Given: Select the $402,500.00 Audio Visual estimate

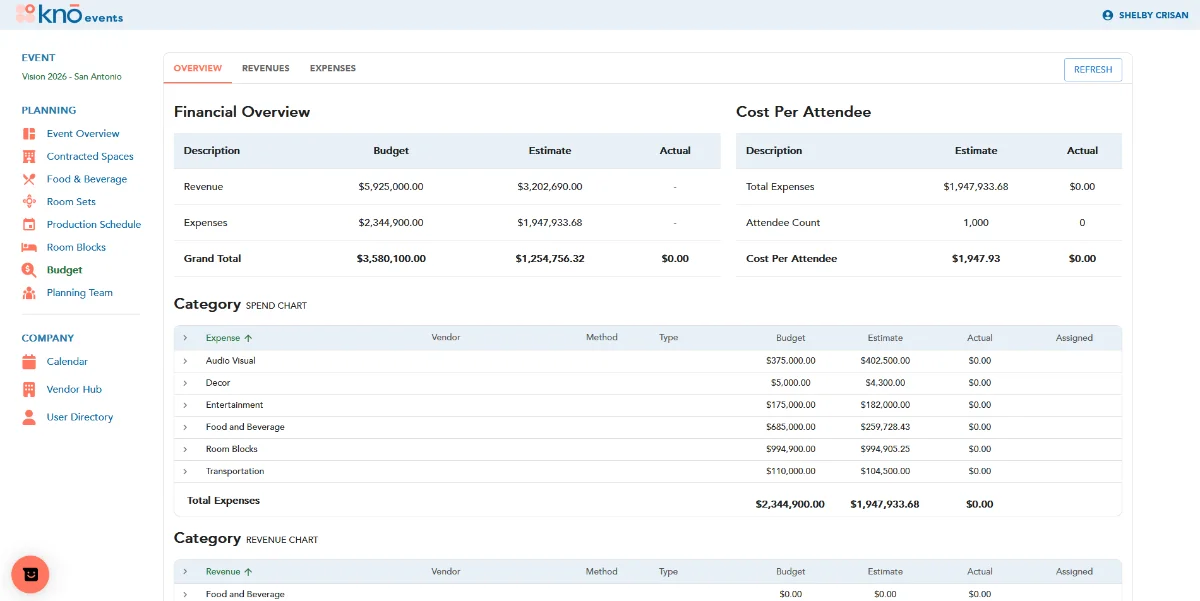Looking at the screenshot, I should (885, 361).
